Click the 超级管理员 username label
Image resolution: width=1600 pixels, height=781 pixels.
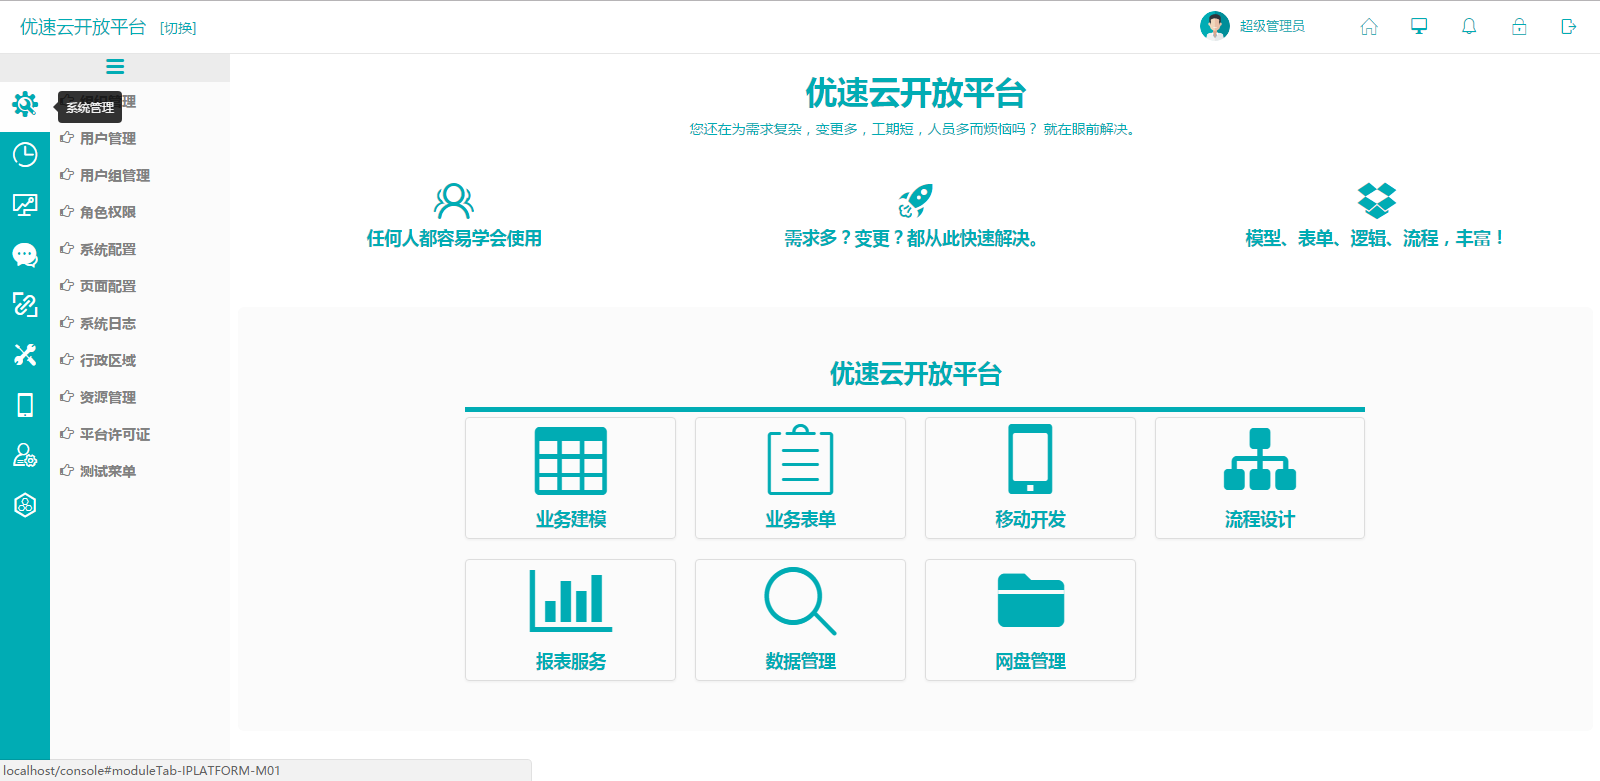[x=1272, y=26]
